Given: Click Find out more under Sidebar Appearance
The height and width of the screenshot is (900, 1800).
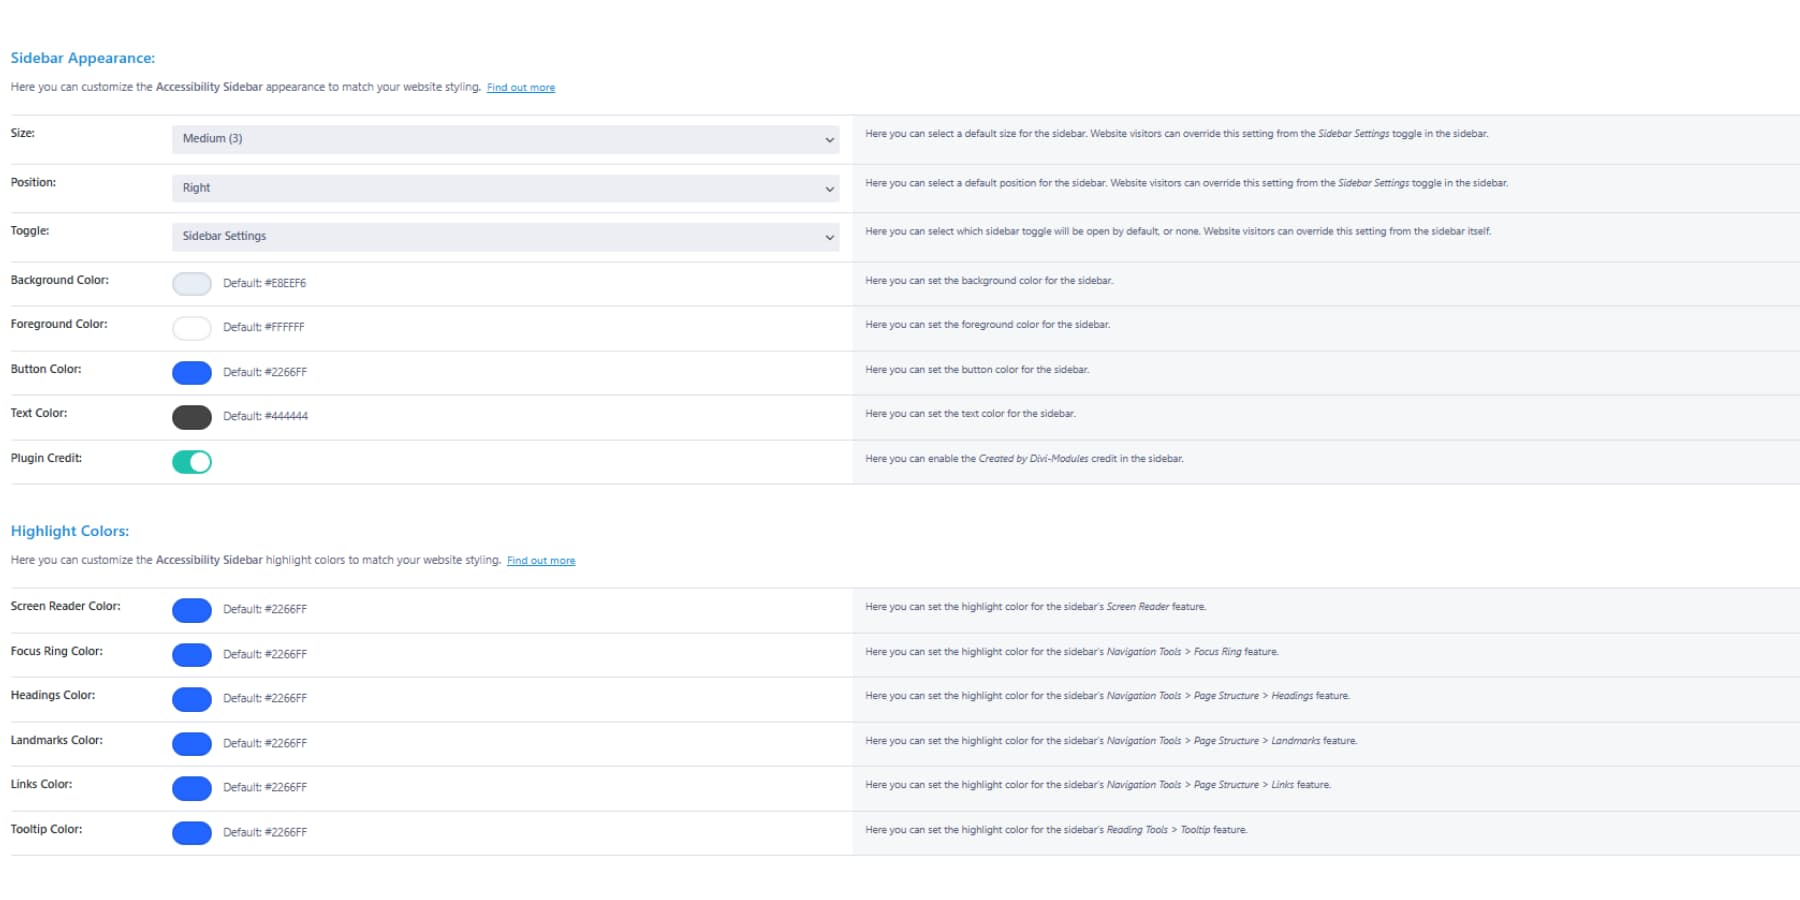Looking at the screenshot, I should 520,87.
